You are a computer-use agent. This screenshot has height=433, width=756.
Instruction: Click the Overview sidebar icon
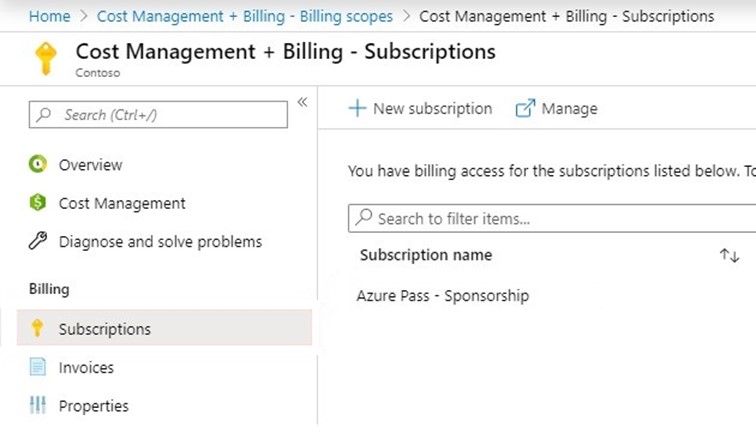pos(38,164)
